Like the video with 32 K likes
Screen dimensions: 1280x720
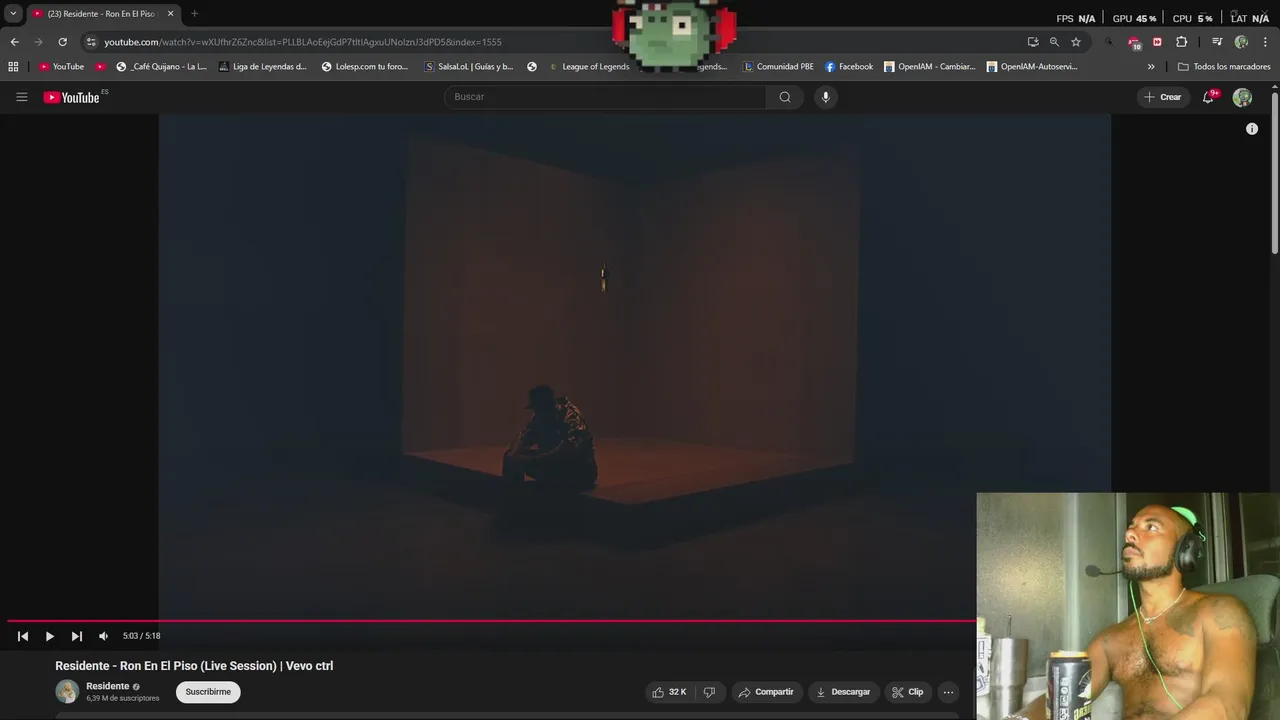coord(669,692)
